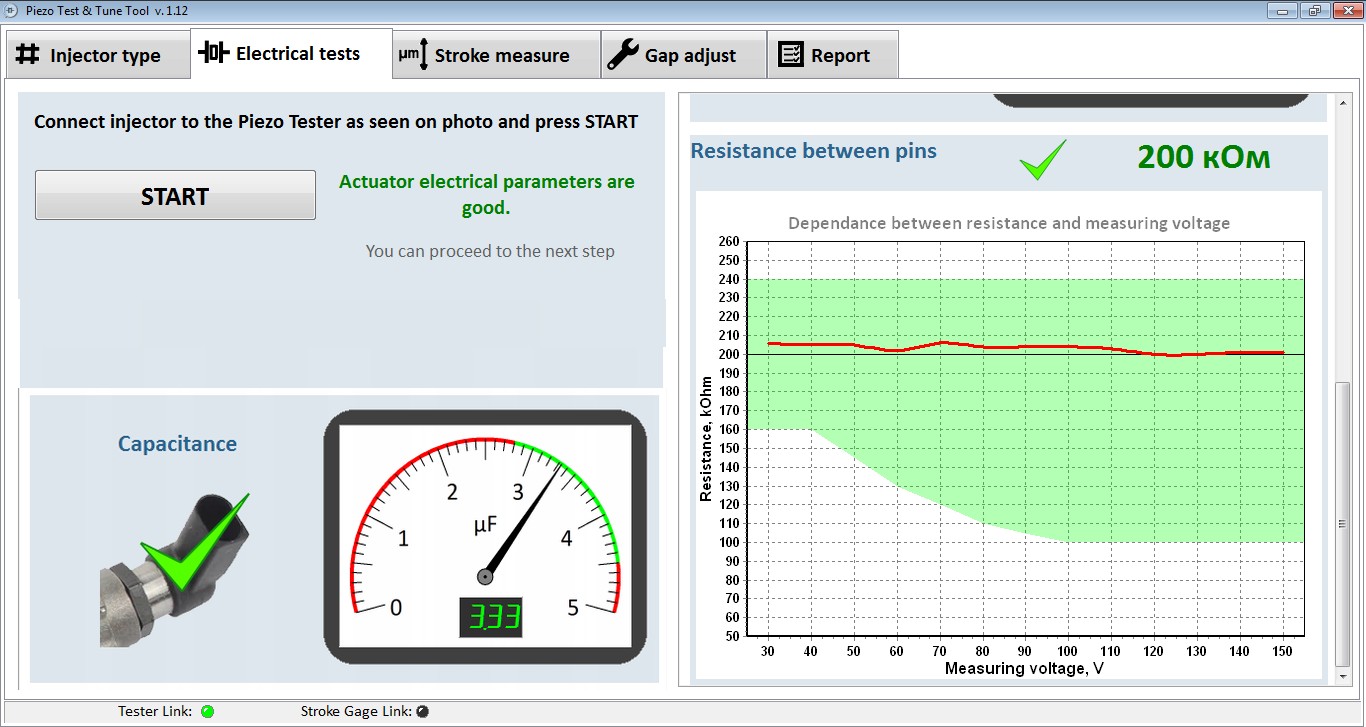Click the Electrical tests circuit icon
This screenshot has width=1366, height=727.
point(213,54)
